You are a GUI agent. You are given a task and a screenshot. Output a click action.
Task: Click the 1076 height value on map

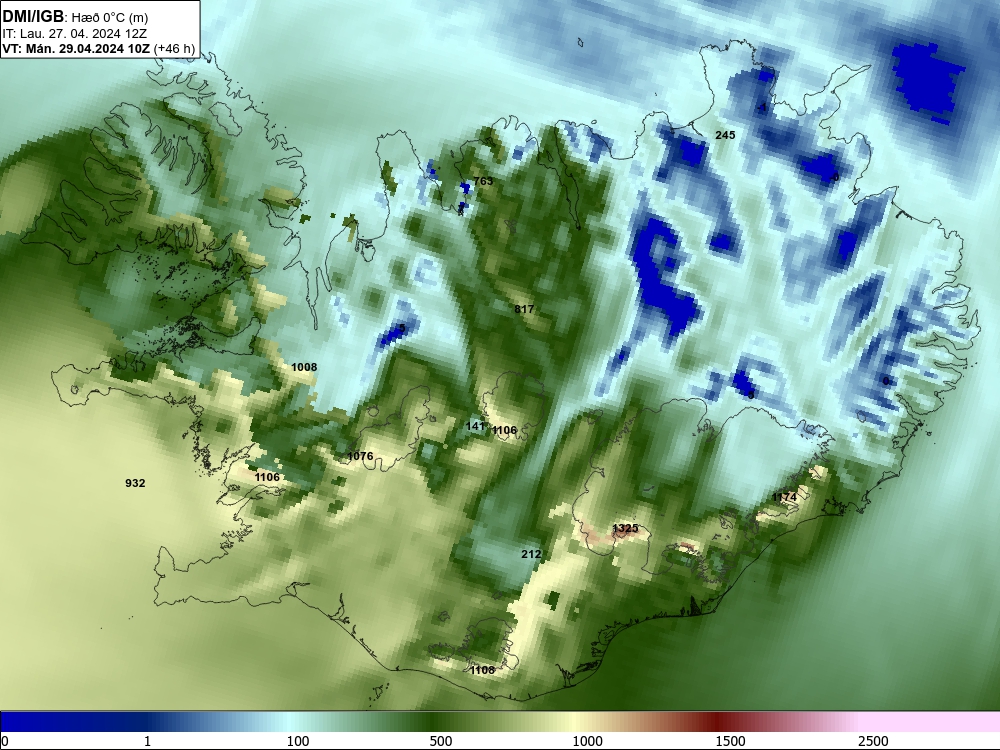pos(360,457)
